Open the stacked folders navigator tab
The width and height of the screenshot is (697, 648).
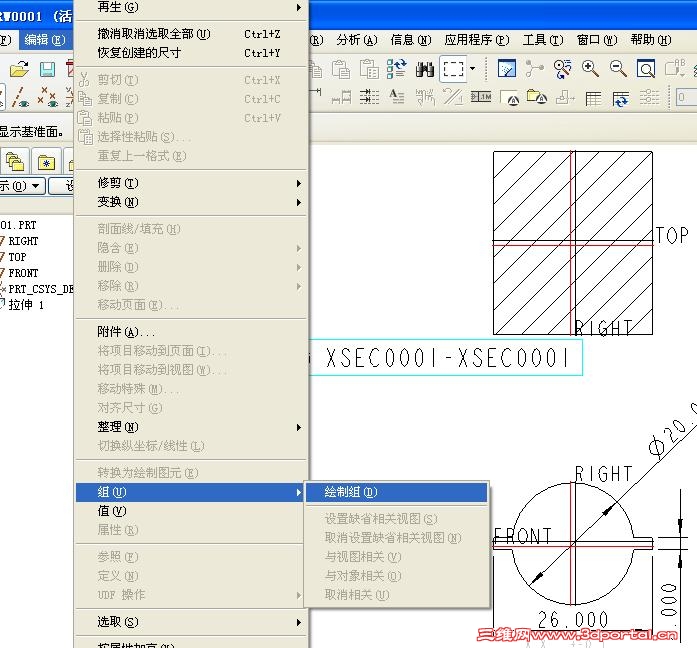click(15, 162)
